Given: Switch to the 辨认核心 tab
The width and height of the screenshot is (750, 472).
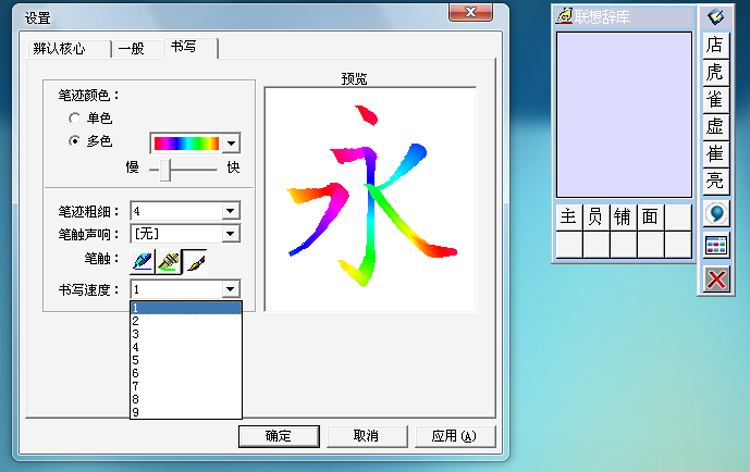Looking at the screenshot, I should 58,49.
